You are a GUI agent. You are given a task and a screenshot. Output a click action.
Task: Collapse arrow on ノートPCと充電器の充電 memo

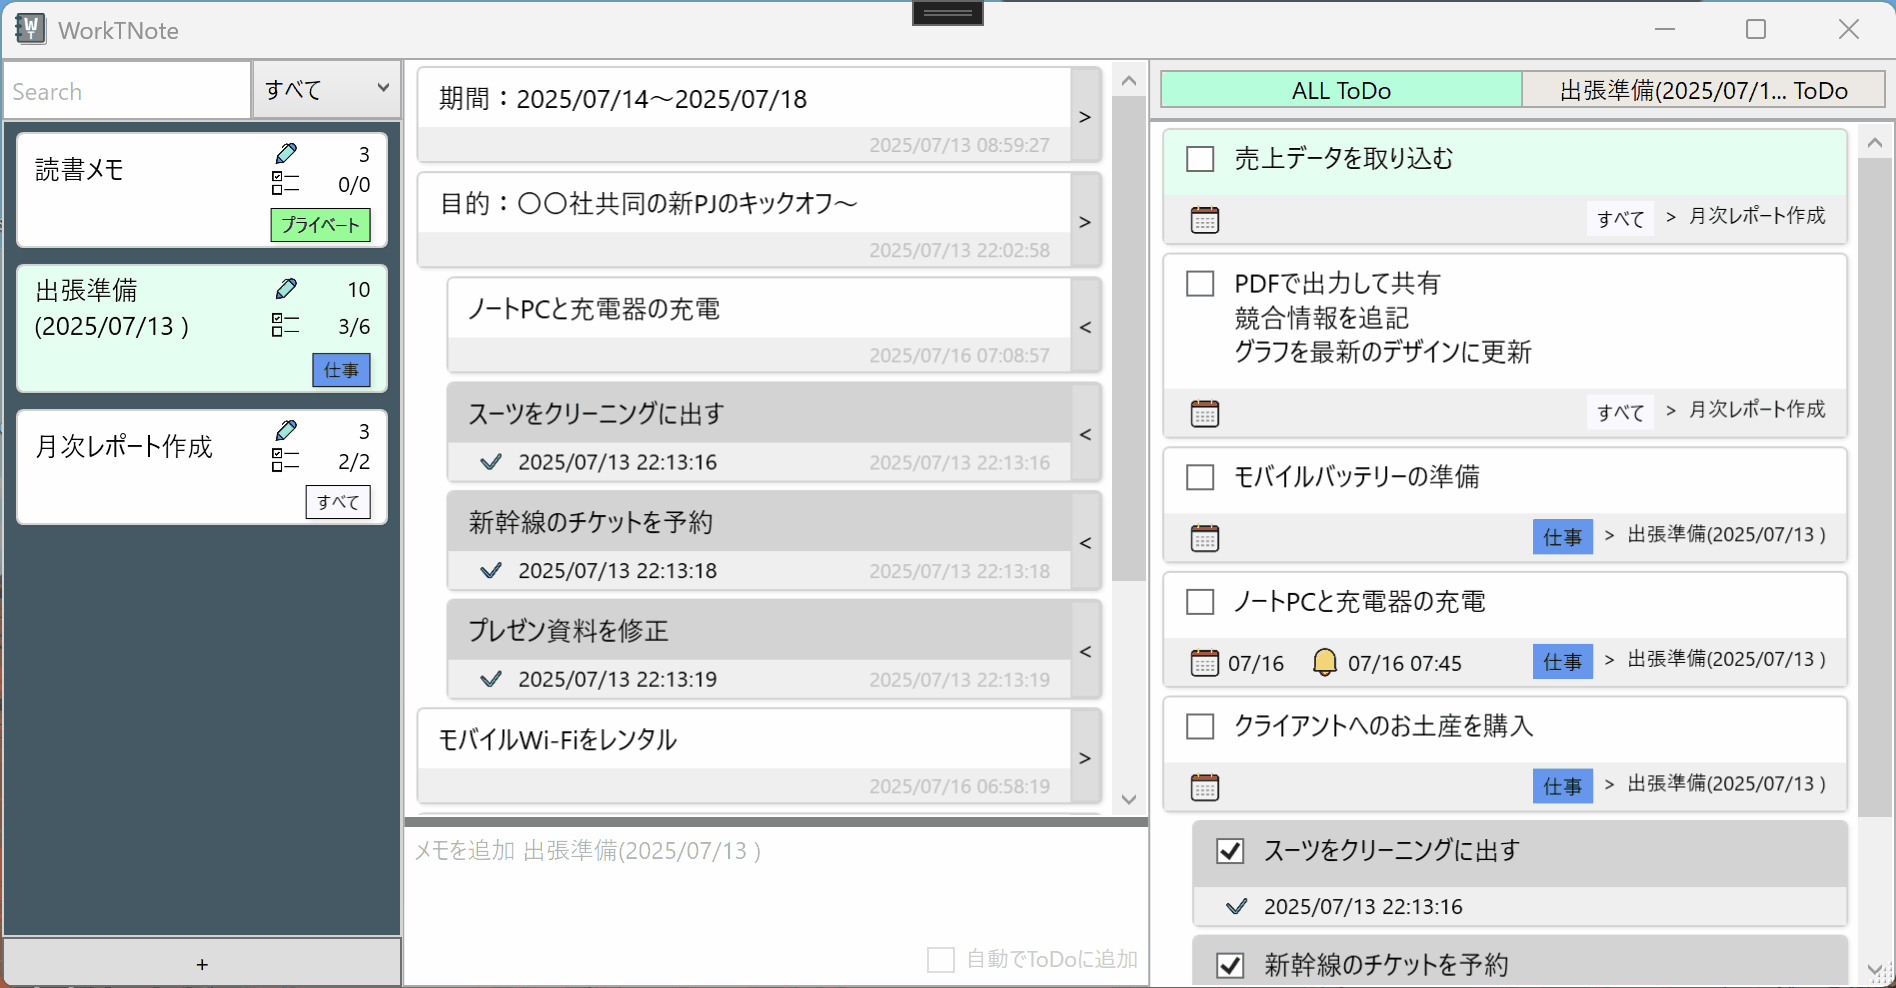point(1085,327)
